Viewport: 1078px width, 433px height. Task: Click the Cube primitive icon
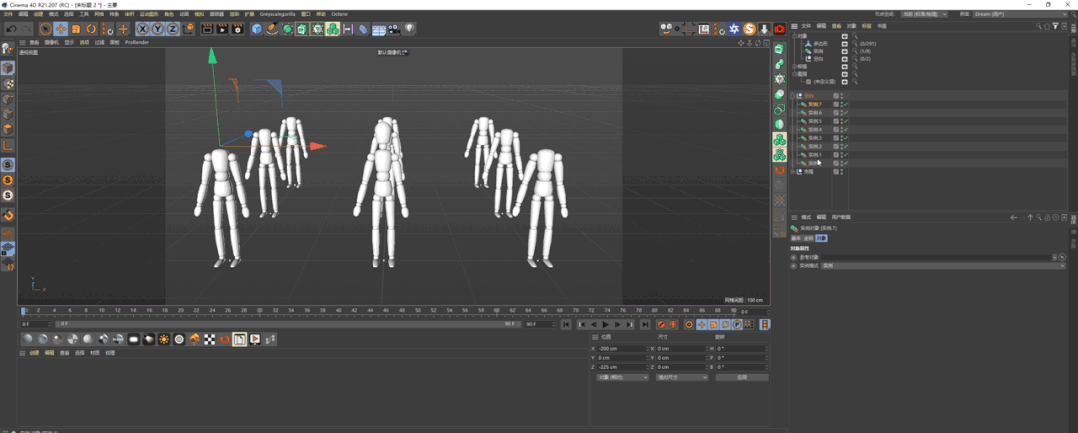[x=257, y=29]
